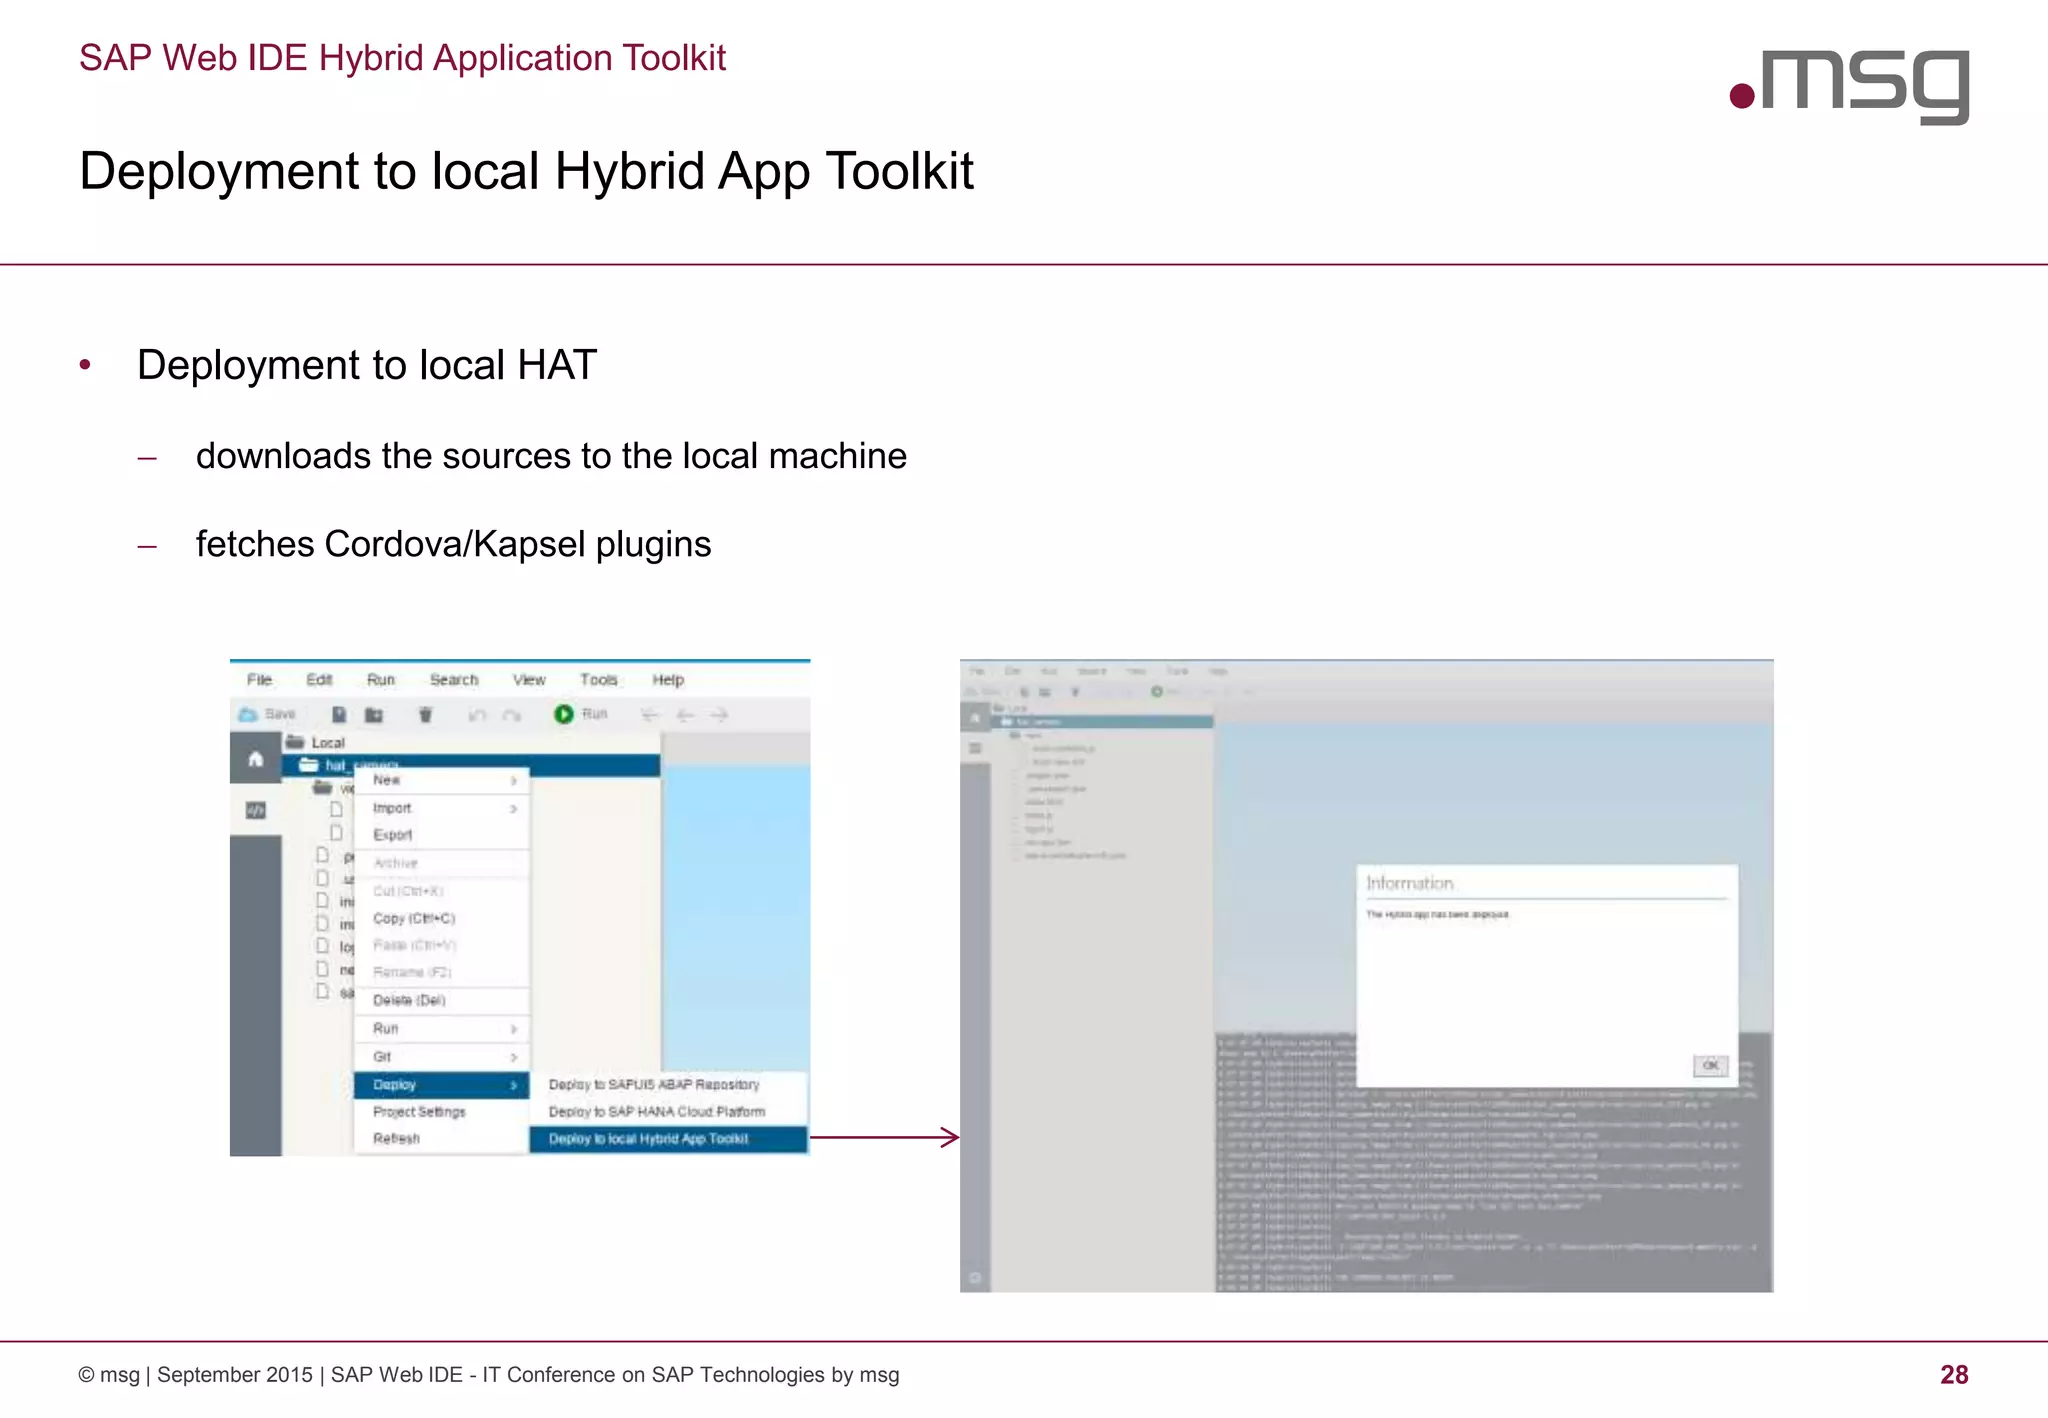Viewport: 2048px width, 1418px height.
Task: Click the home icon in right screenshot sidebar
Action: pos(975,718)
